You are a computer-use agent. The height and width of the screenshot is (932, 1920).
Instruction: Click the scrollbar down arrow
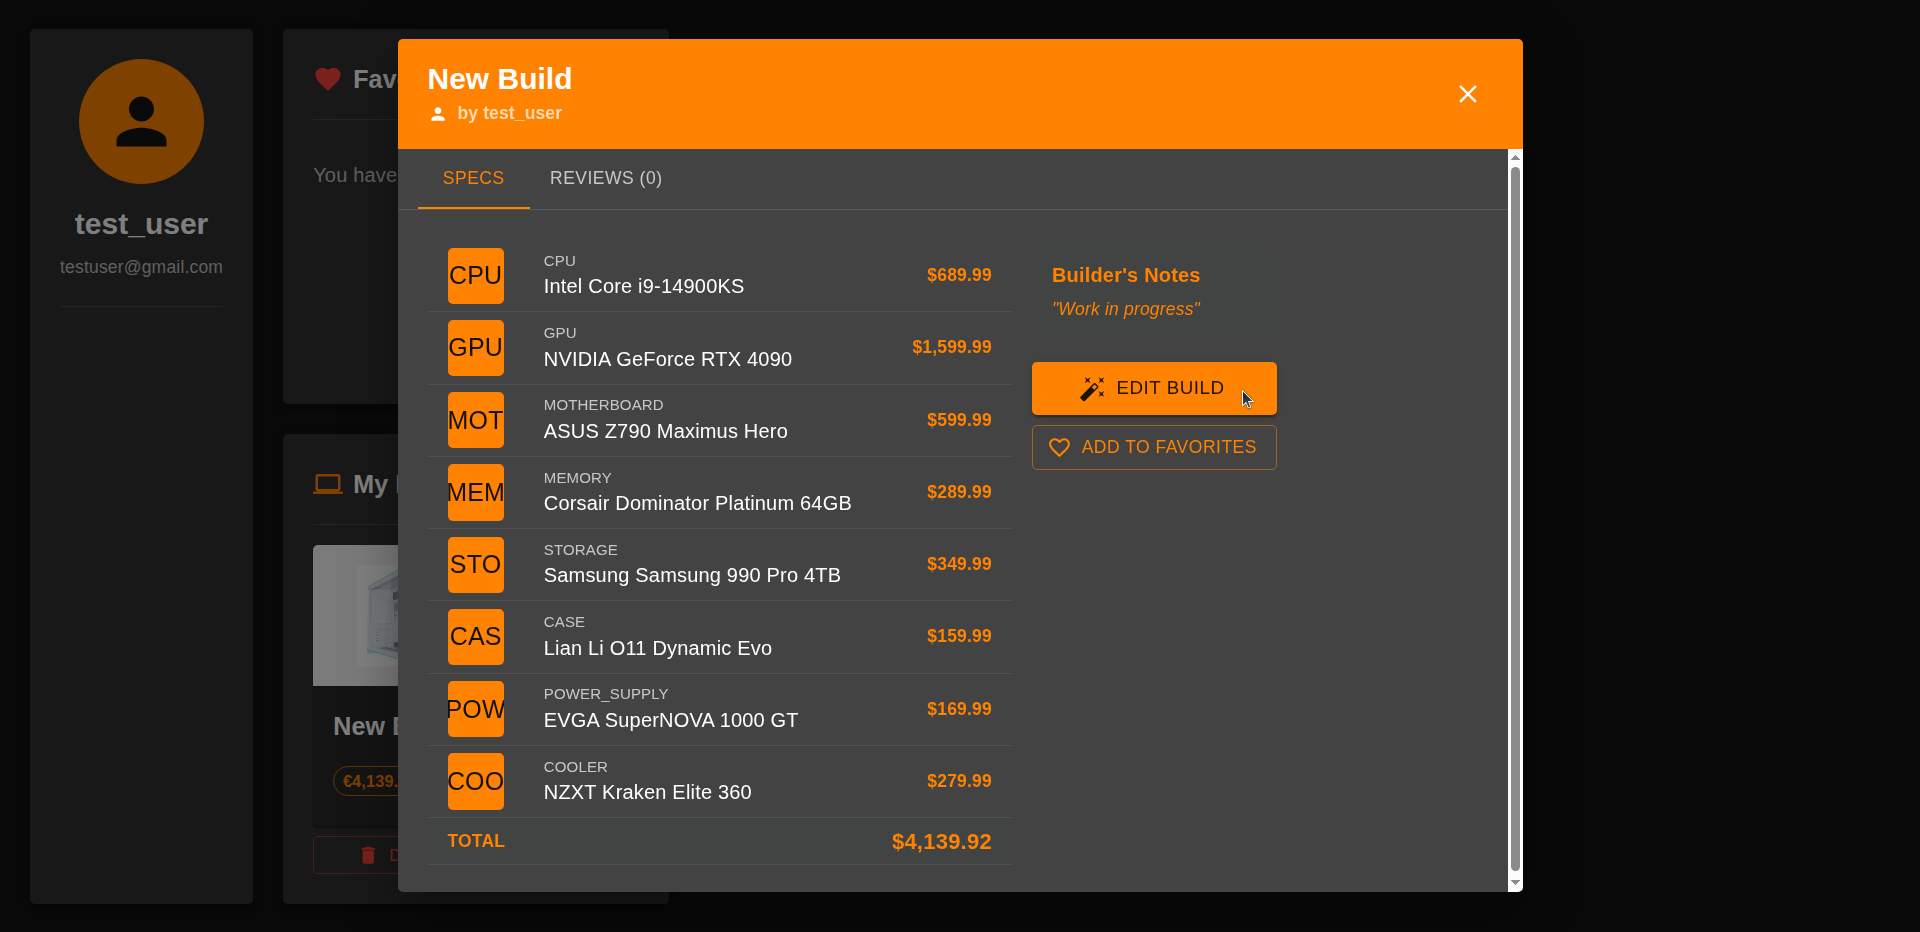1515,883
